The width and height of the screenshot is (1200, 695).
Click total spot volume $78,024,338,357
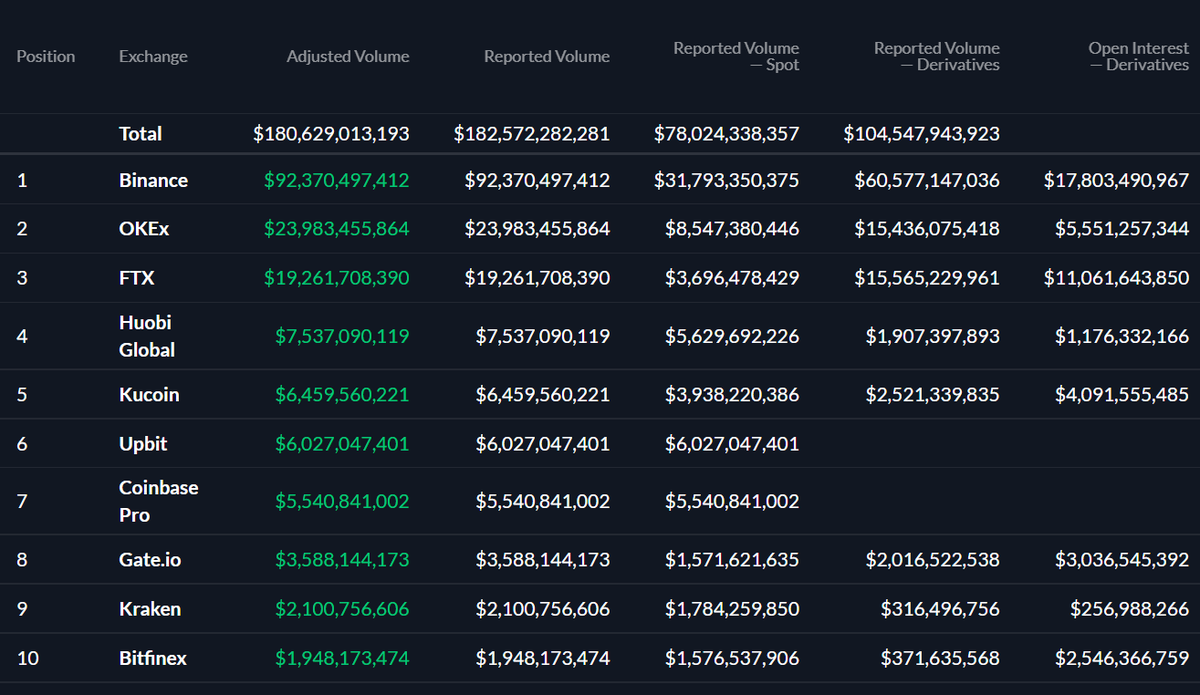click(x=727, y=134)
